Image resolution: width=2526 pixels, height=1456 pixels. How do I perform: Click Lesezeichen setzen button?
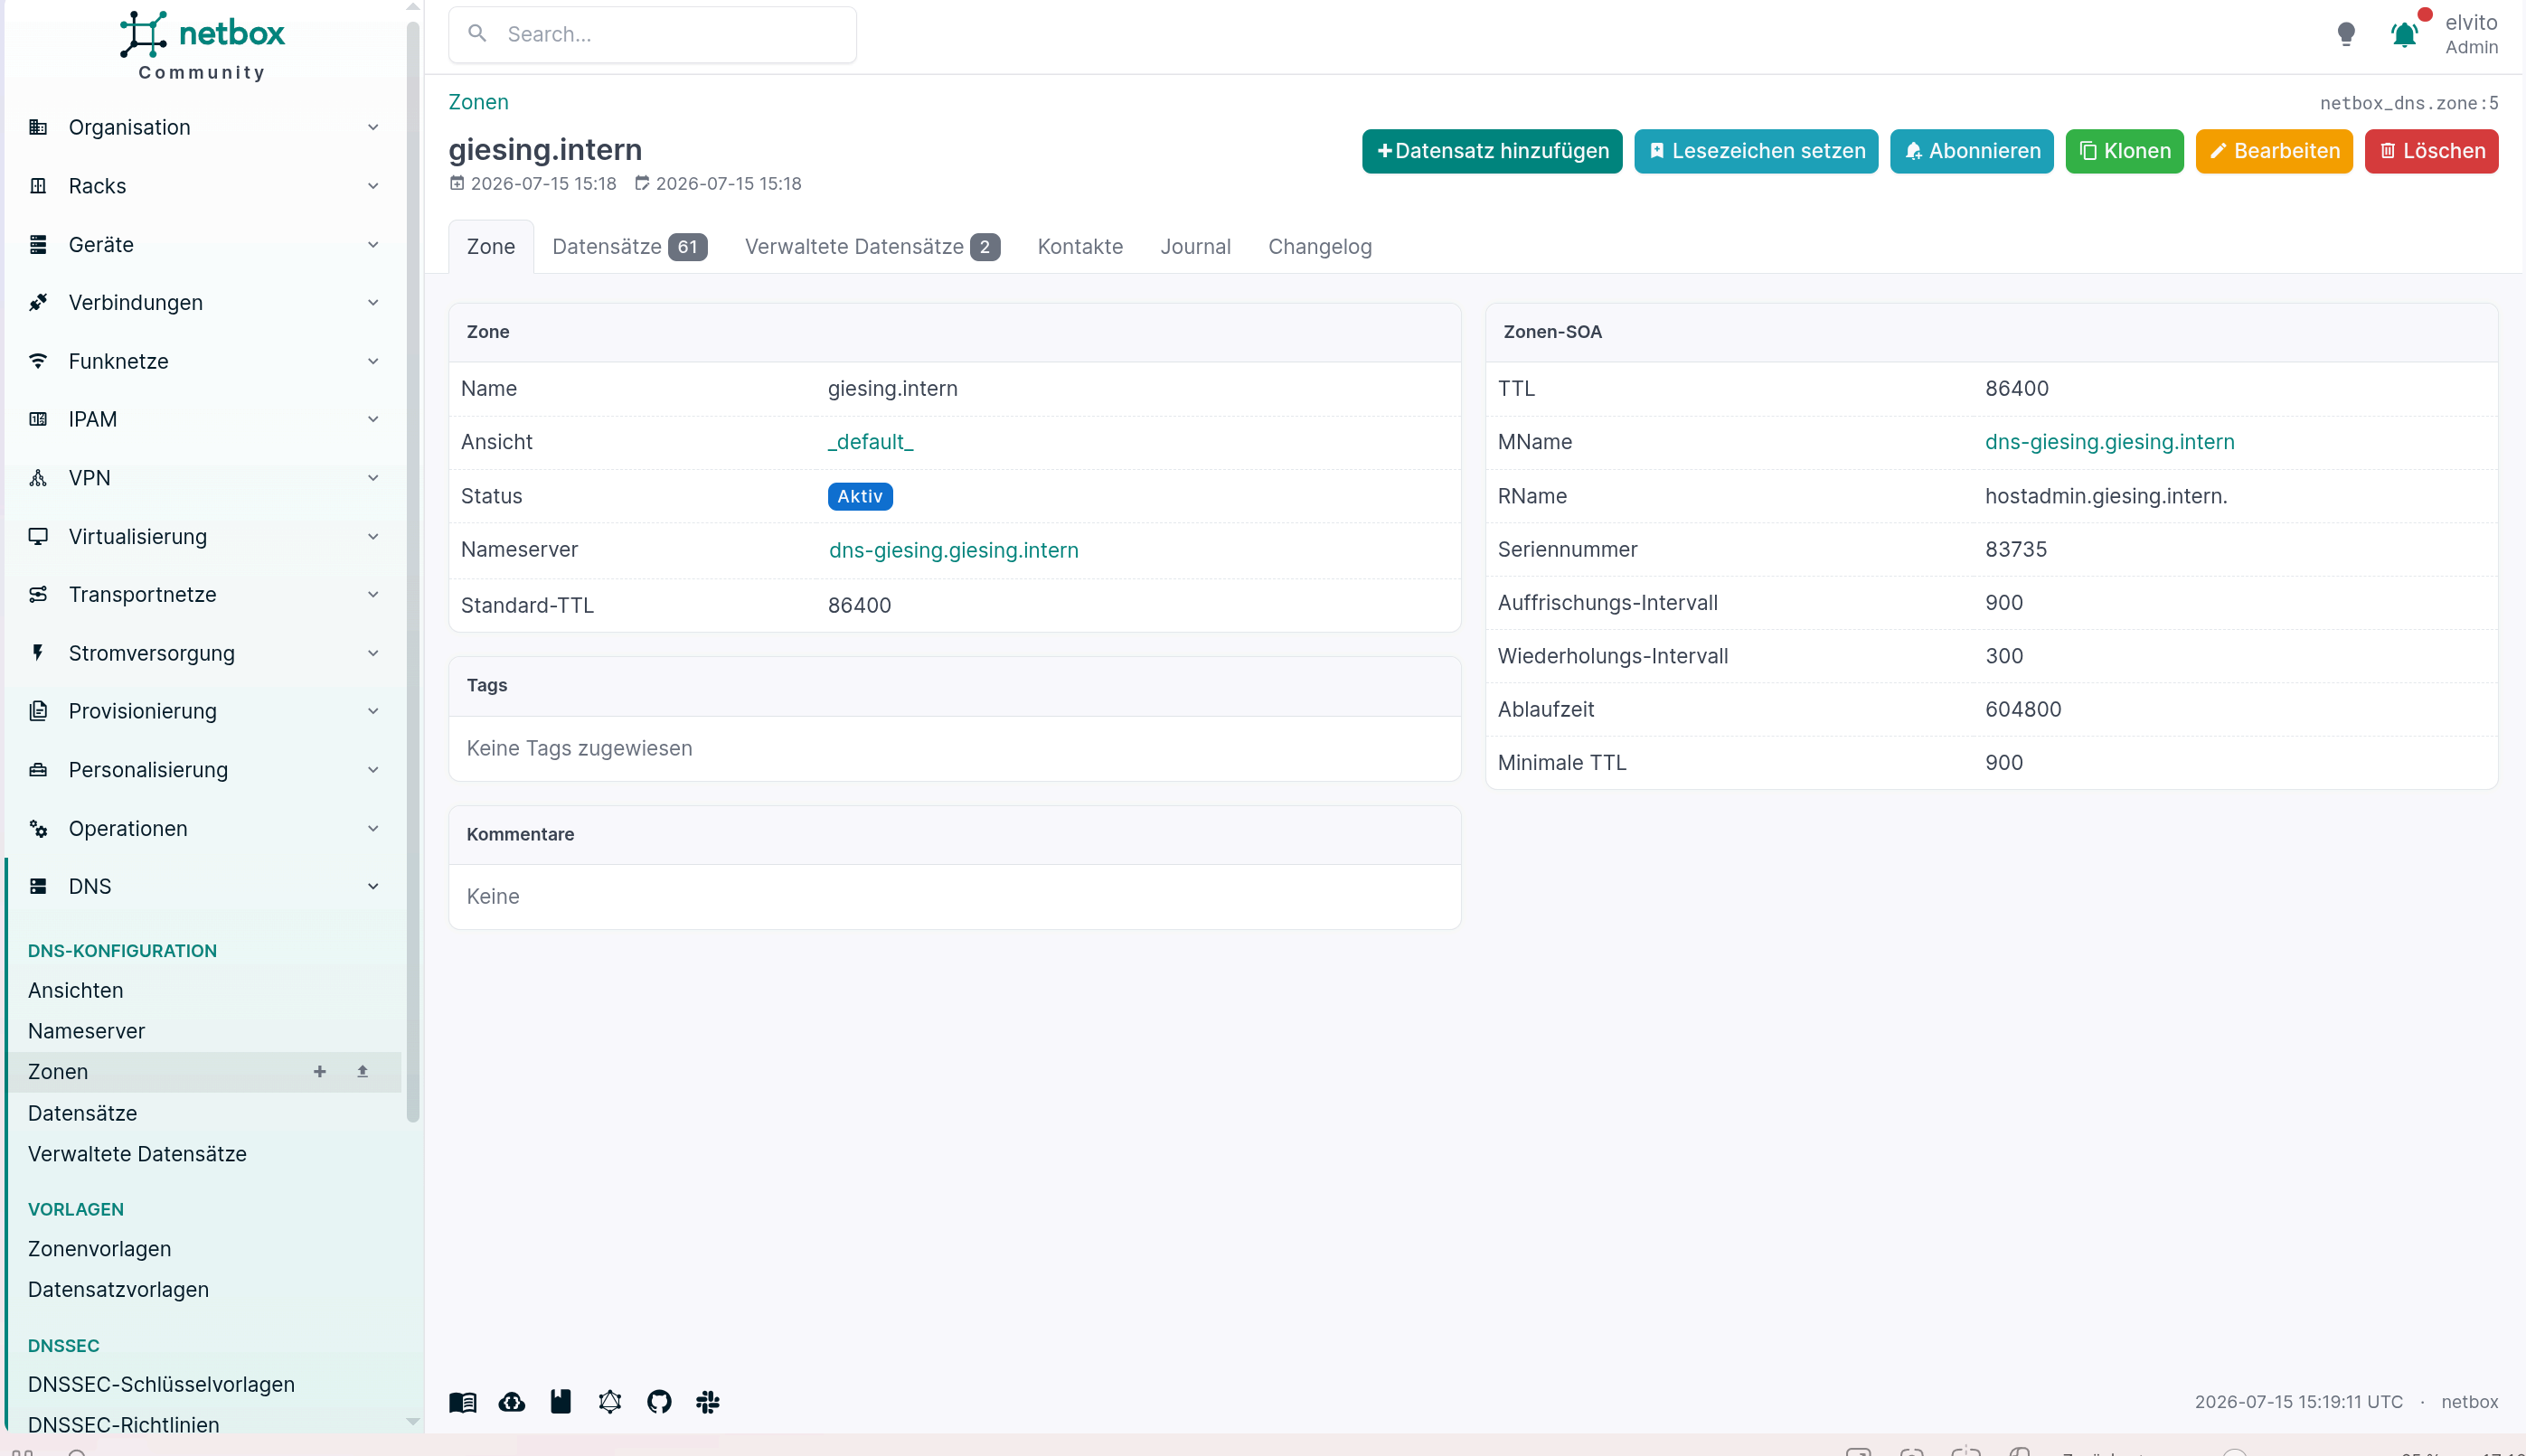pyautogui.click(x=1756, y=151)
